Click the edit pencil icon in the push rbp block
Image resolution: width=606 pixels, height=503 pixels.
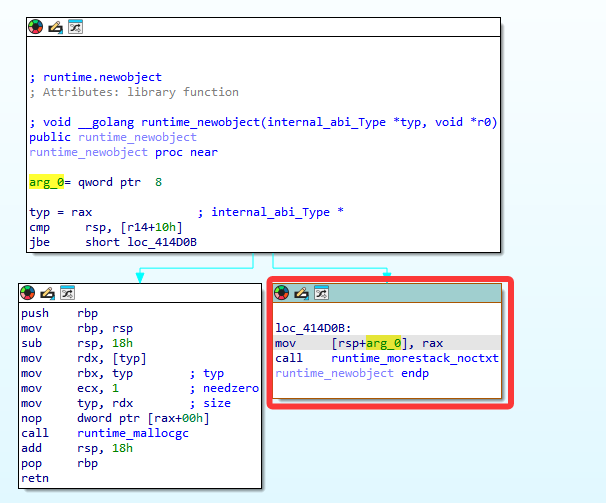(x=48, y=293)
